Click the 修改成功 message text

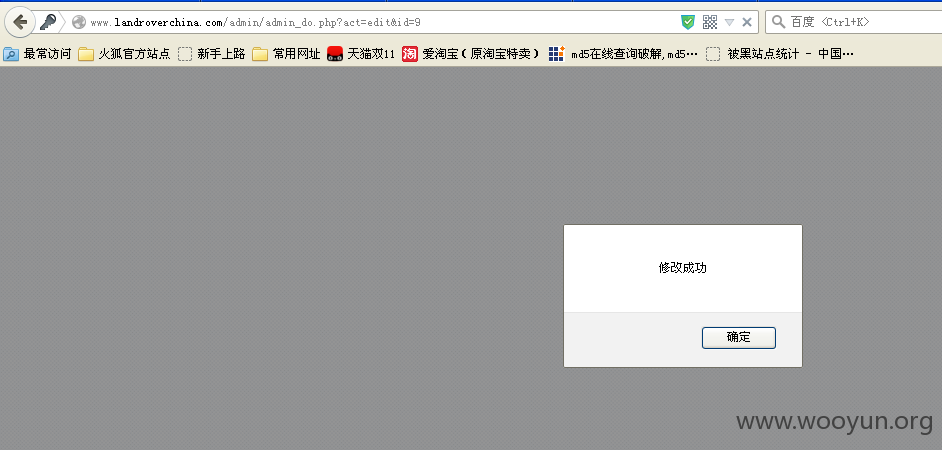click(x=682, y=268)
